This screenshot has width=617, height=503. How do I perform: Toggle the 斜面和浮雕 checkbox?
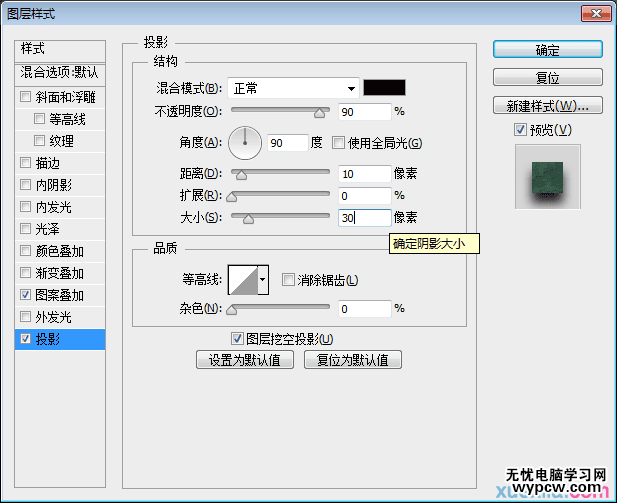(25, 96)
